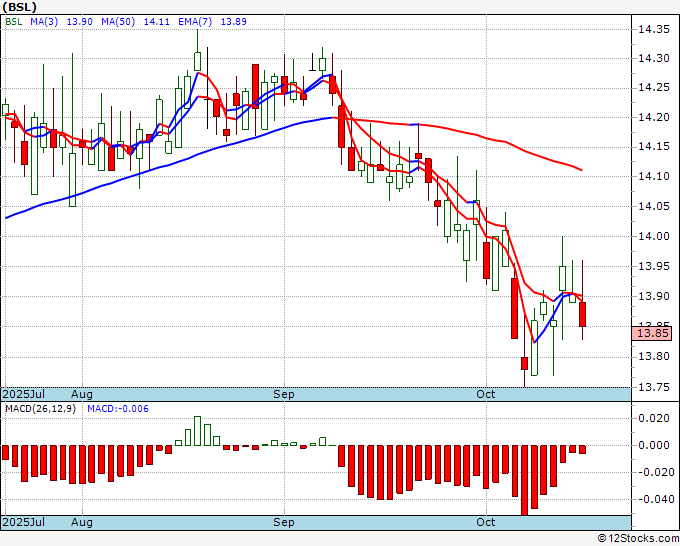Click Oct on the price chart time axis

(486, 394)
